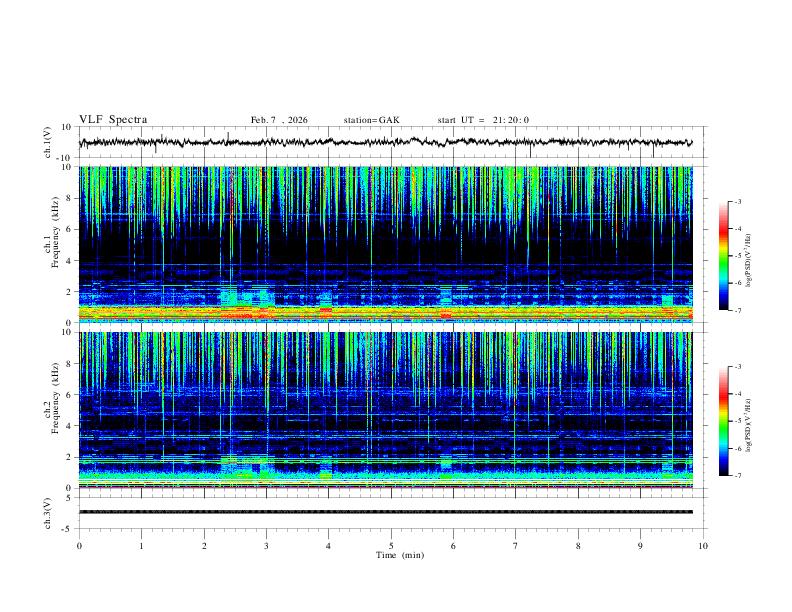792x612 pixels.
Task: Click the "-3" tick of ch.1 colorbar
Action: (x=737, y=201)
